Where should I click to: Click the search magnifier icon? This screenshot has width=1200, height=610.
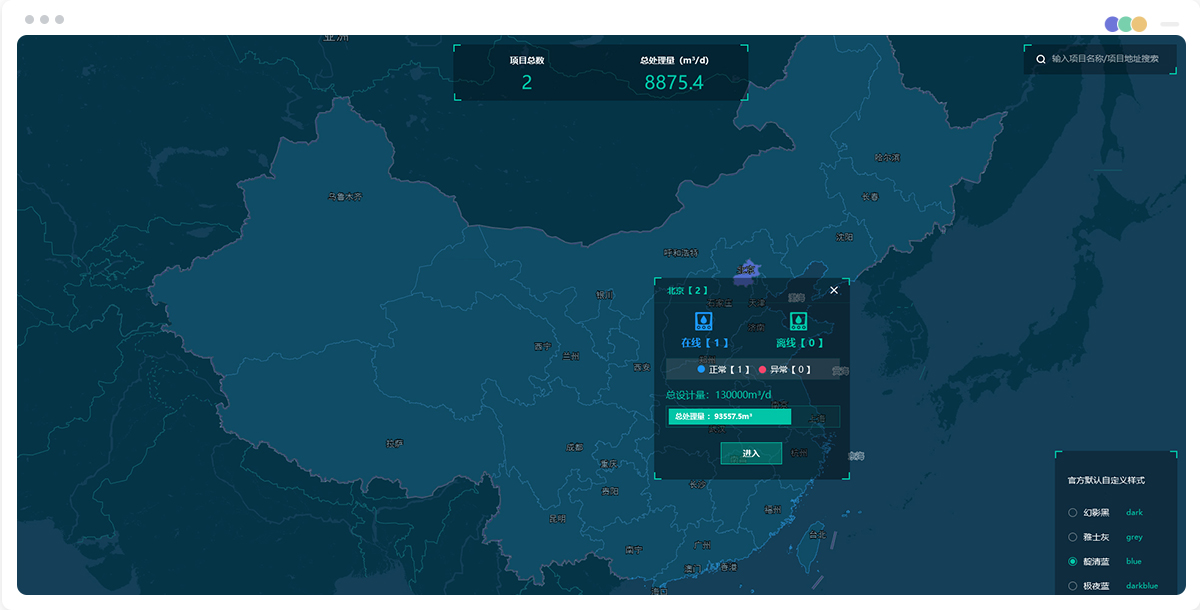tap(1041, 59)
